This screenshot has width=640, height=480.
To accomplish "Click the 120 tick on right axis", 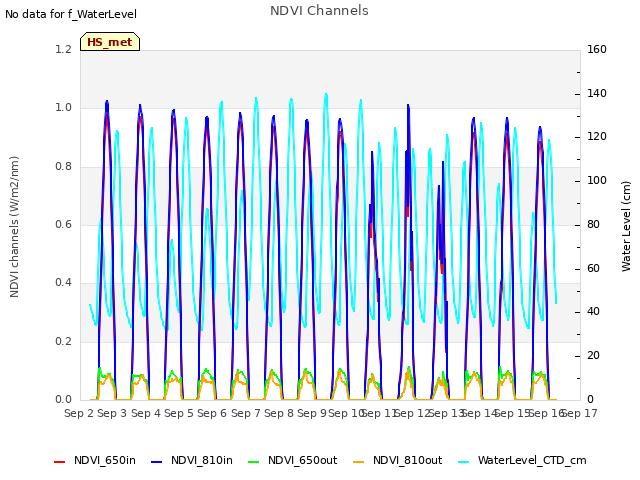I will click(x=597, y=137).
